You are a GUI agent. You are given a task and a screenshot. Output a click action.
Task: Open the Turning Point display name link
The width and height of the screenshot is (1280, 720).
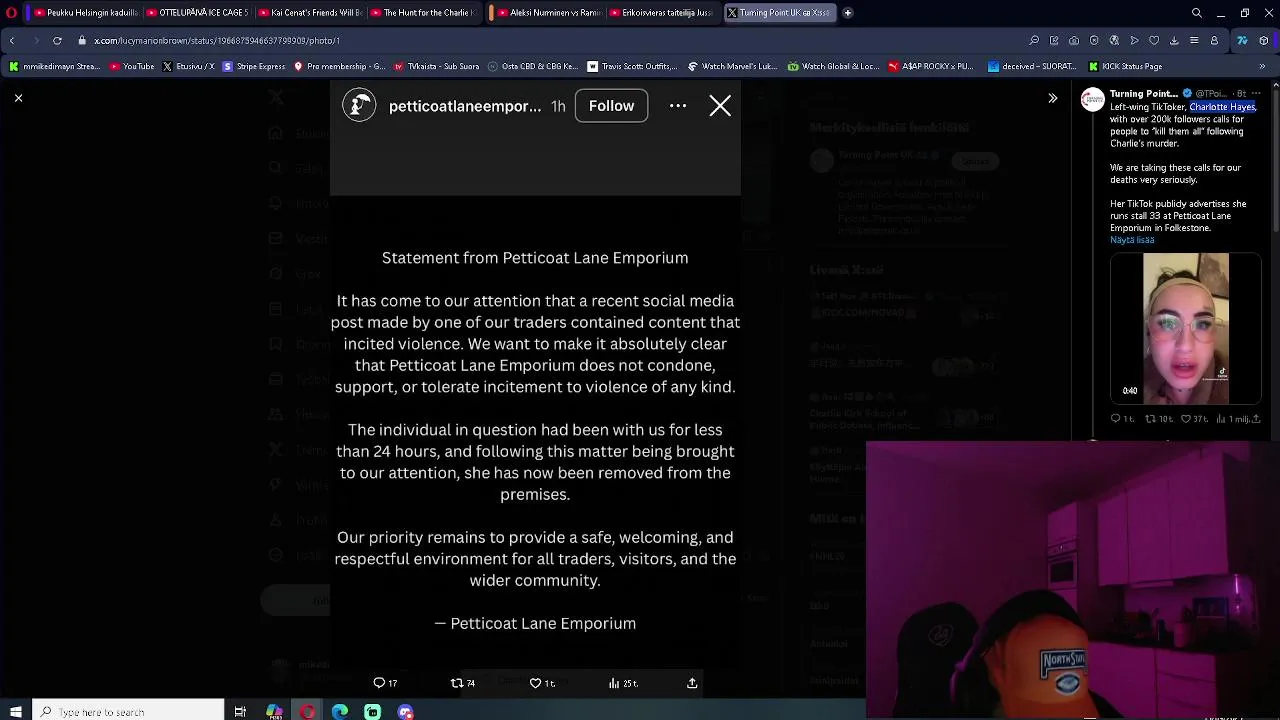pyautogui.click(x=1145, y=94)
